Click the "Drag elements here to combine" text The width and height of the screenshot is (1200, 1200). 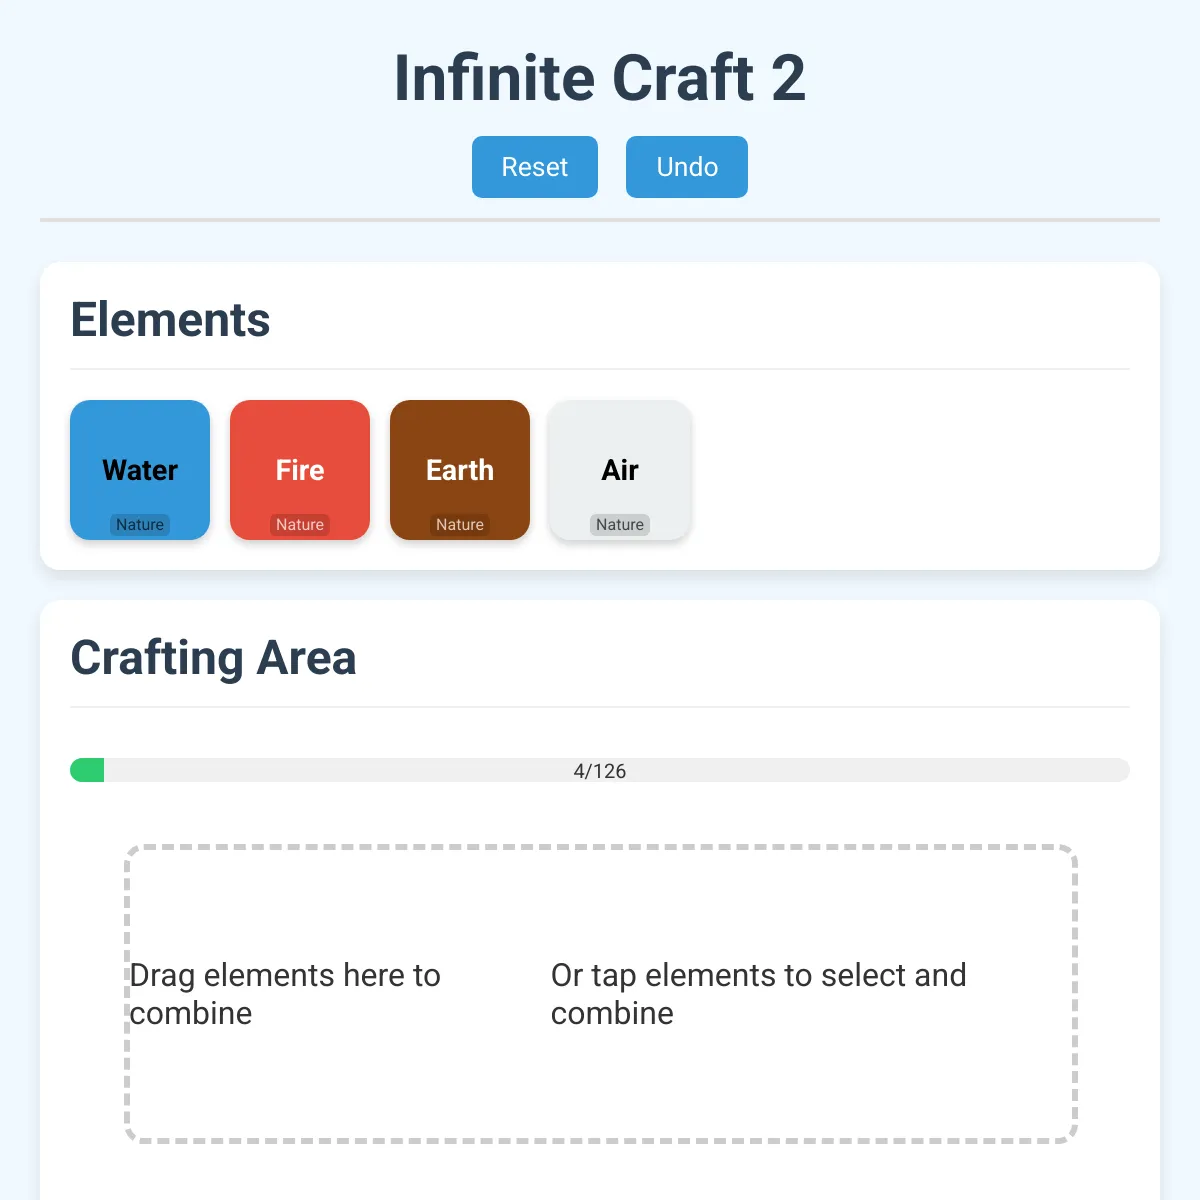tap(285, 994)
